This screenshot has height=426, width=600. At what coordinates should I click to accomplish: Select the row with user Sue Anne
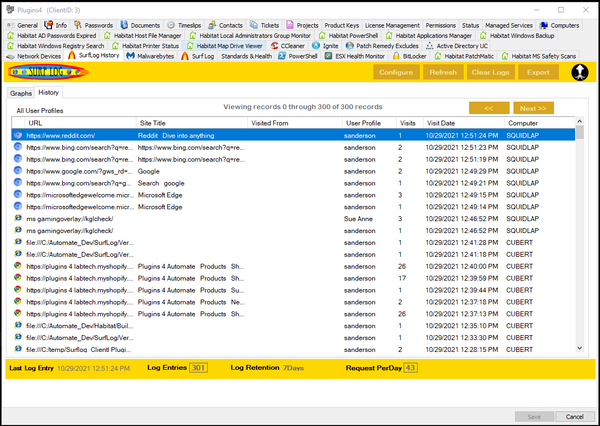[x=293, y=219]
